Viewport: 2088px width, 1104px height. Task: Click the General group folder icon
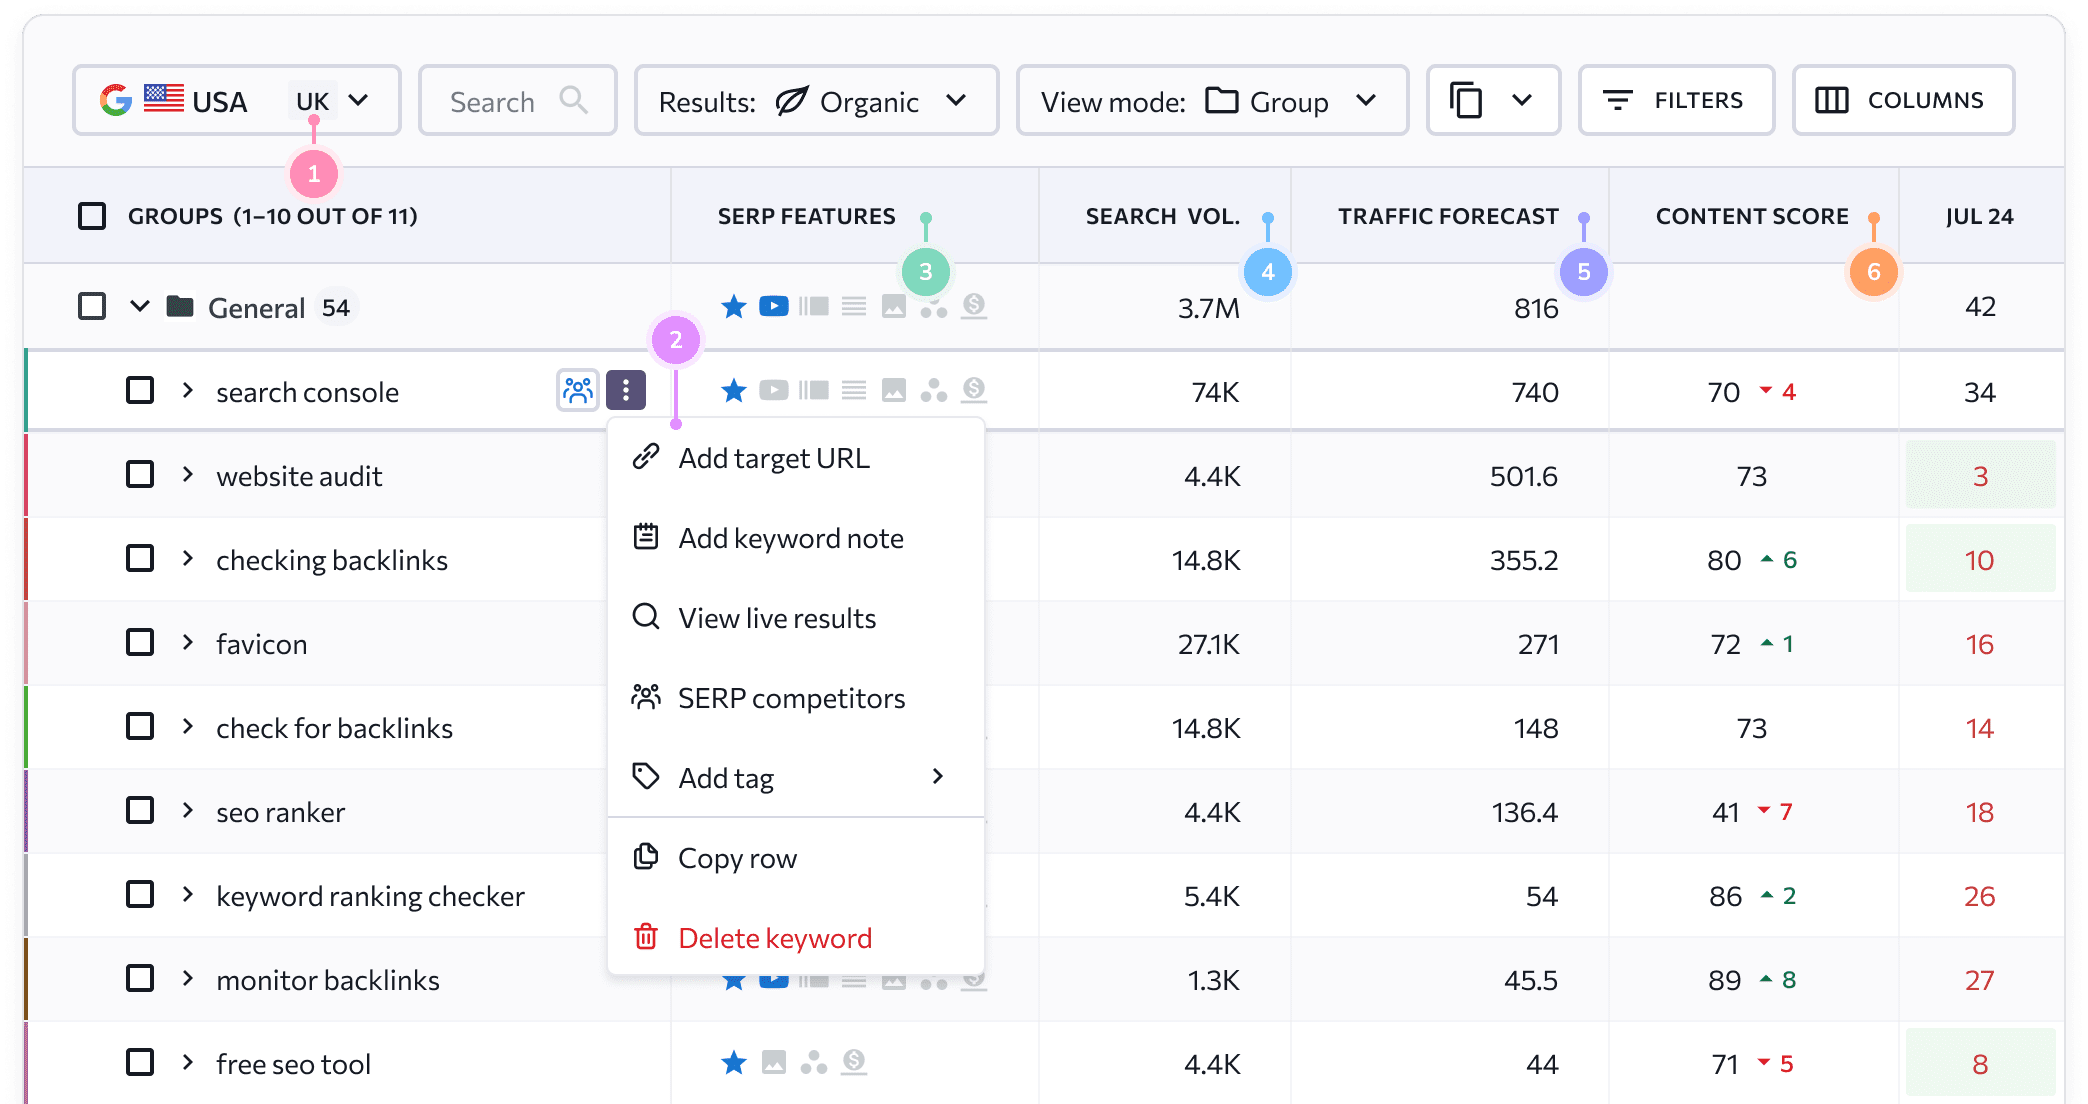click(x=180, y=306)
